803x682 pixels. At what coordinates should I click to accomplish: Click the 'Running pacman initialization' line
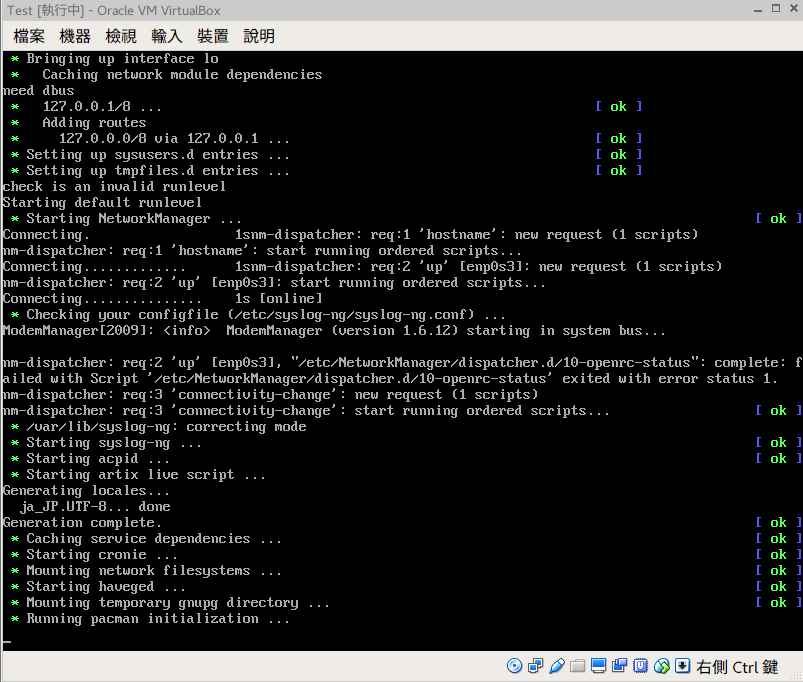(150, 619)
